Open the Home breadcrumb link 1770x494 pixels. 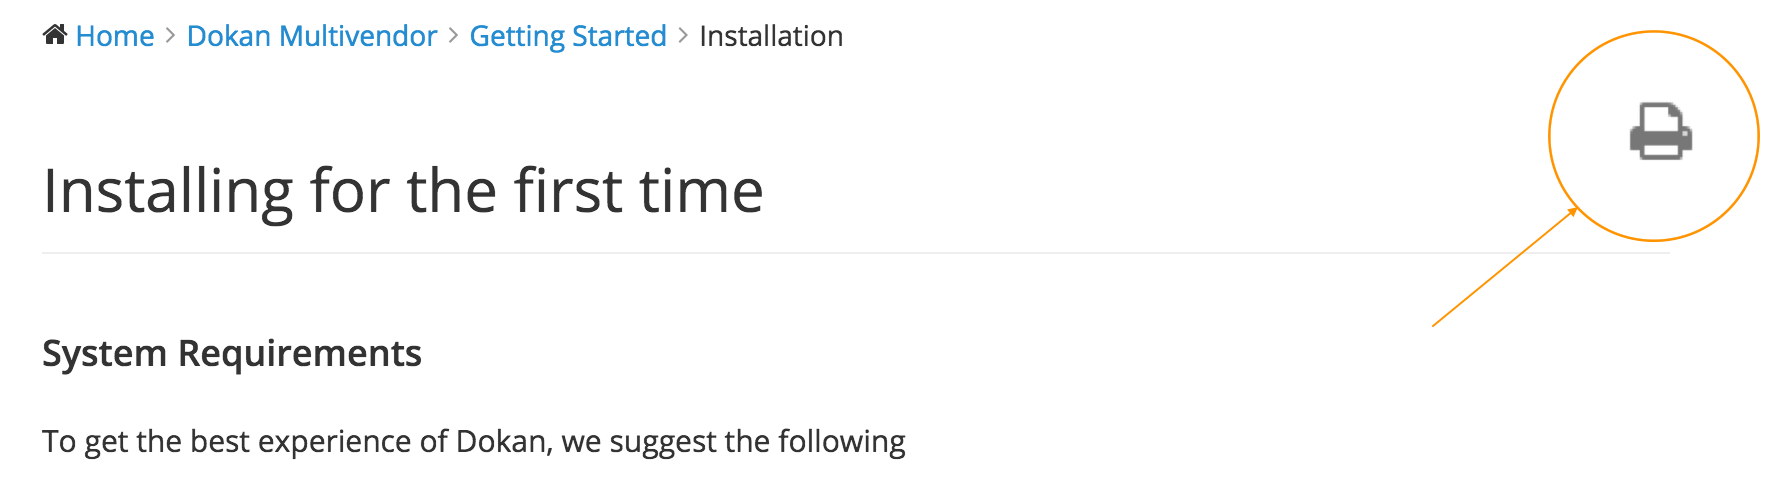[x=115, y=36]
